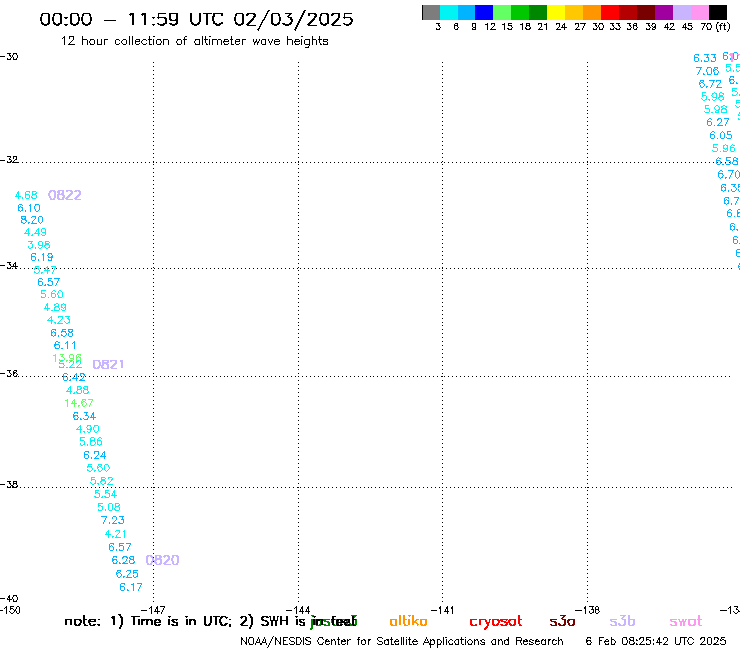Click the 4.49 wave height reading
Image resolution: width=740 pixels, height=650 pixels.
tap(35, 232)
